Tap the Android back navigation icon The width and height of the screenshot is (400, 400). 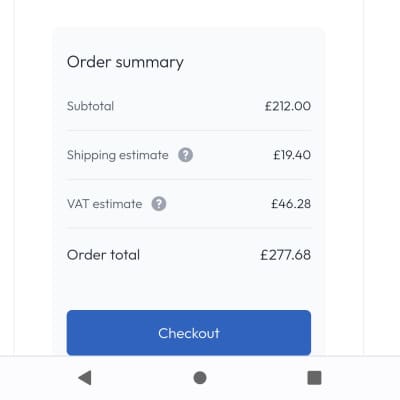(85, 378)
